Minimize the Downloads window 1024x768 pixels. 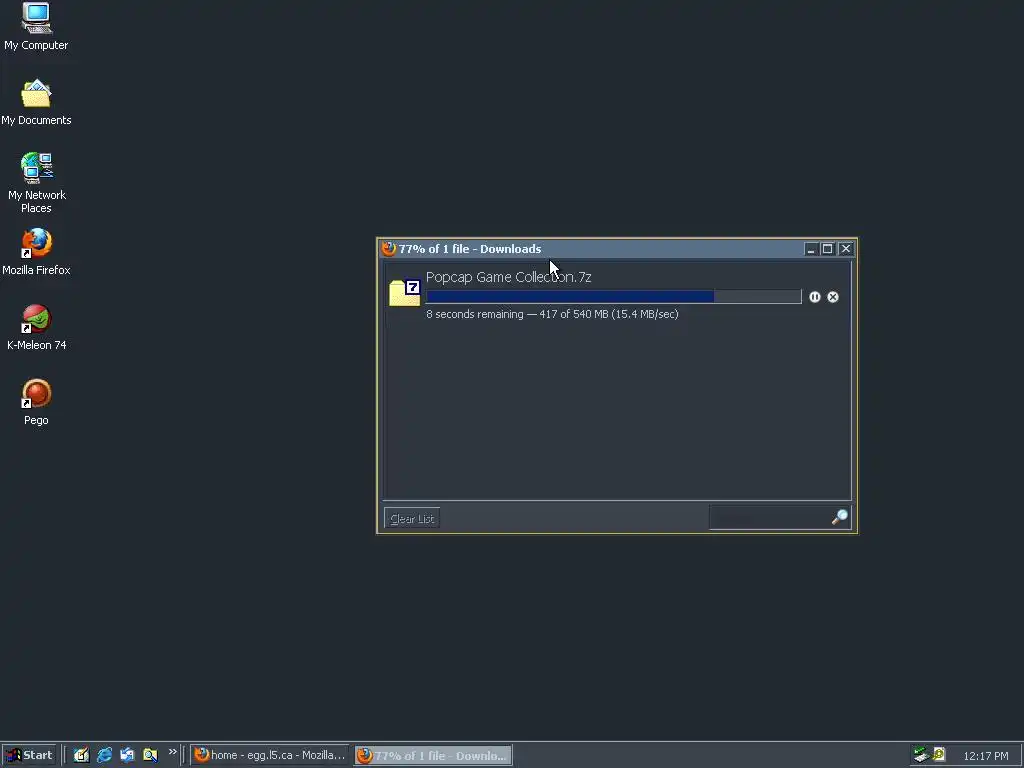pos(810,249)
